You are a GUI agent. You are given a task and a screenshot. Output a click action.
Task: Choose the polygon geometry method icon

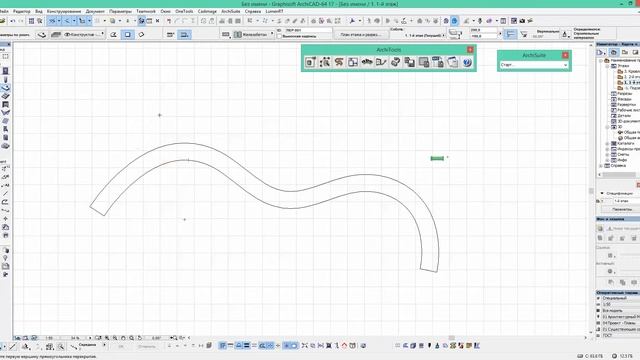(x=114, y=35)
